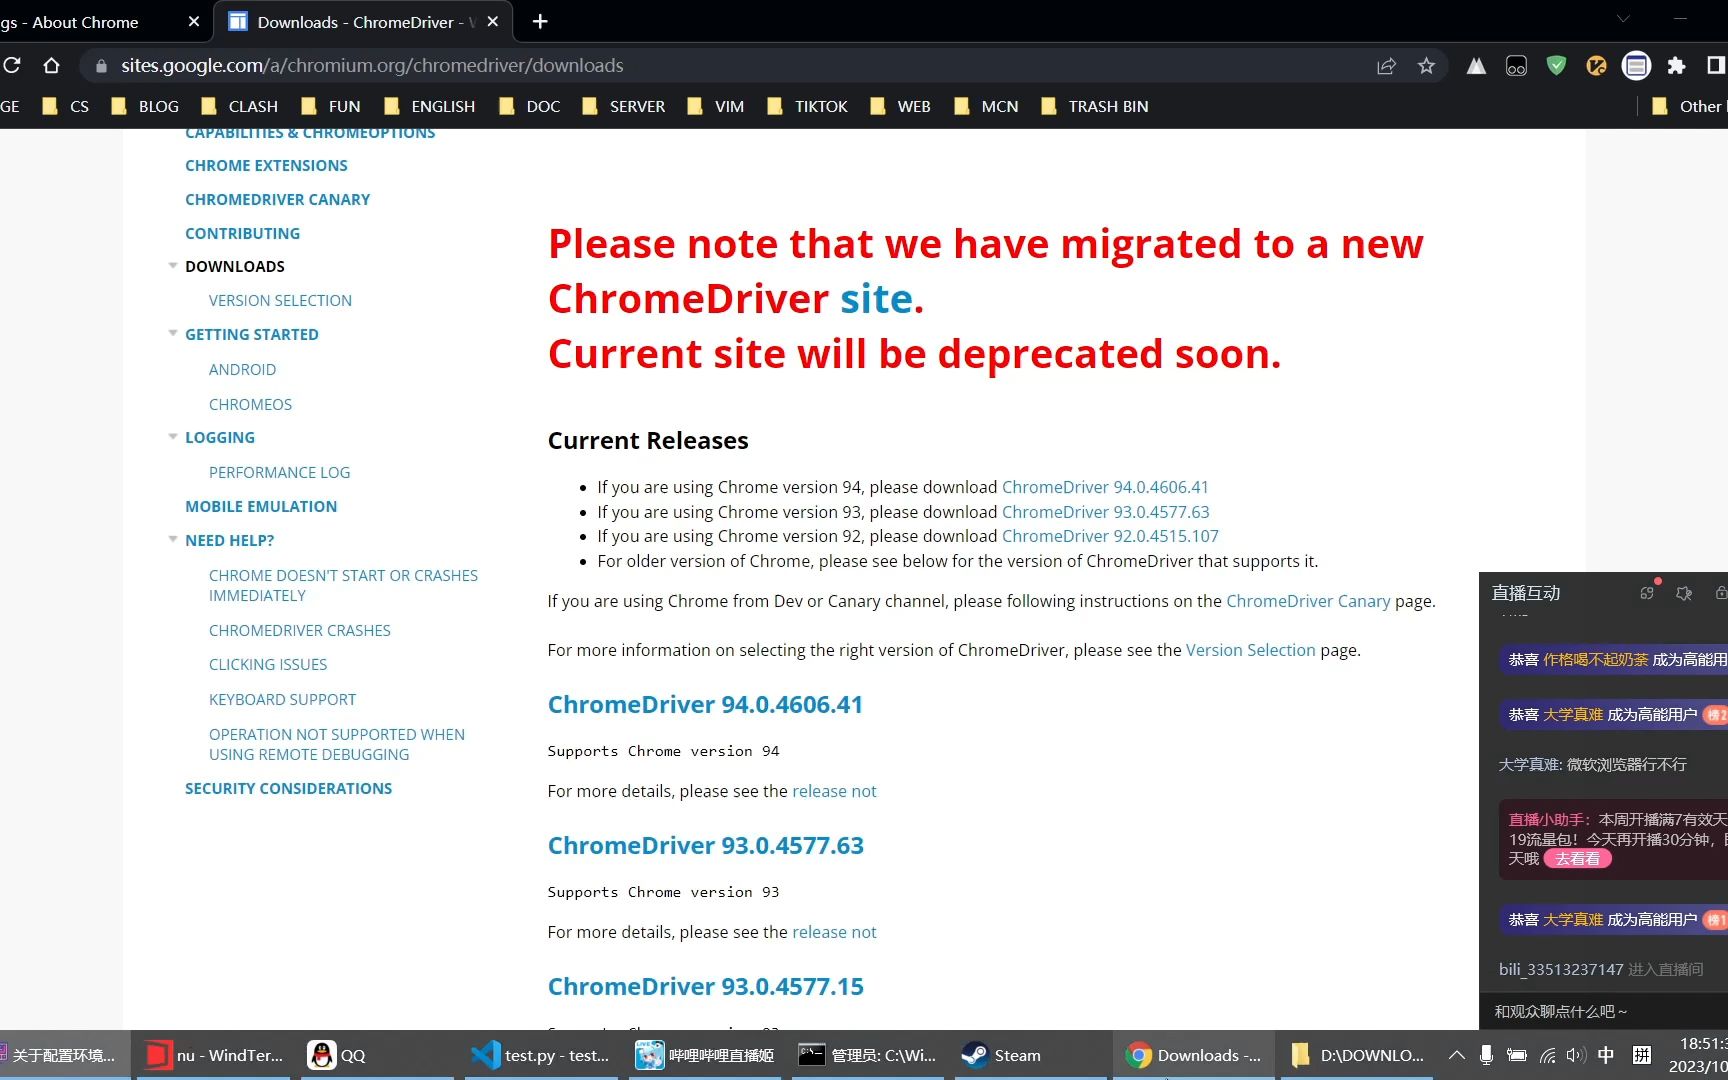The height and width of the screenshot is (1080, 1728).
Task: Toggle the Chrome side panel icon
Action: [1716, 66]
